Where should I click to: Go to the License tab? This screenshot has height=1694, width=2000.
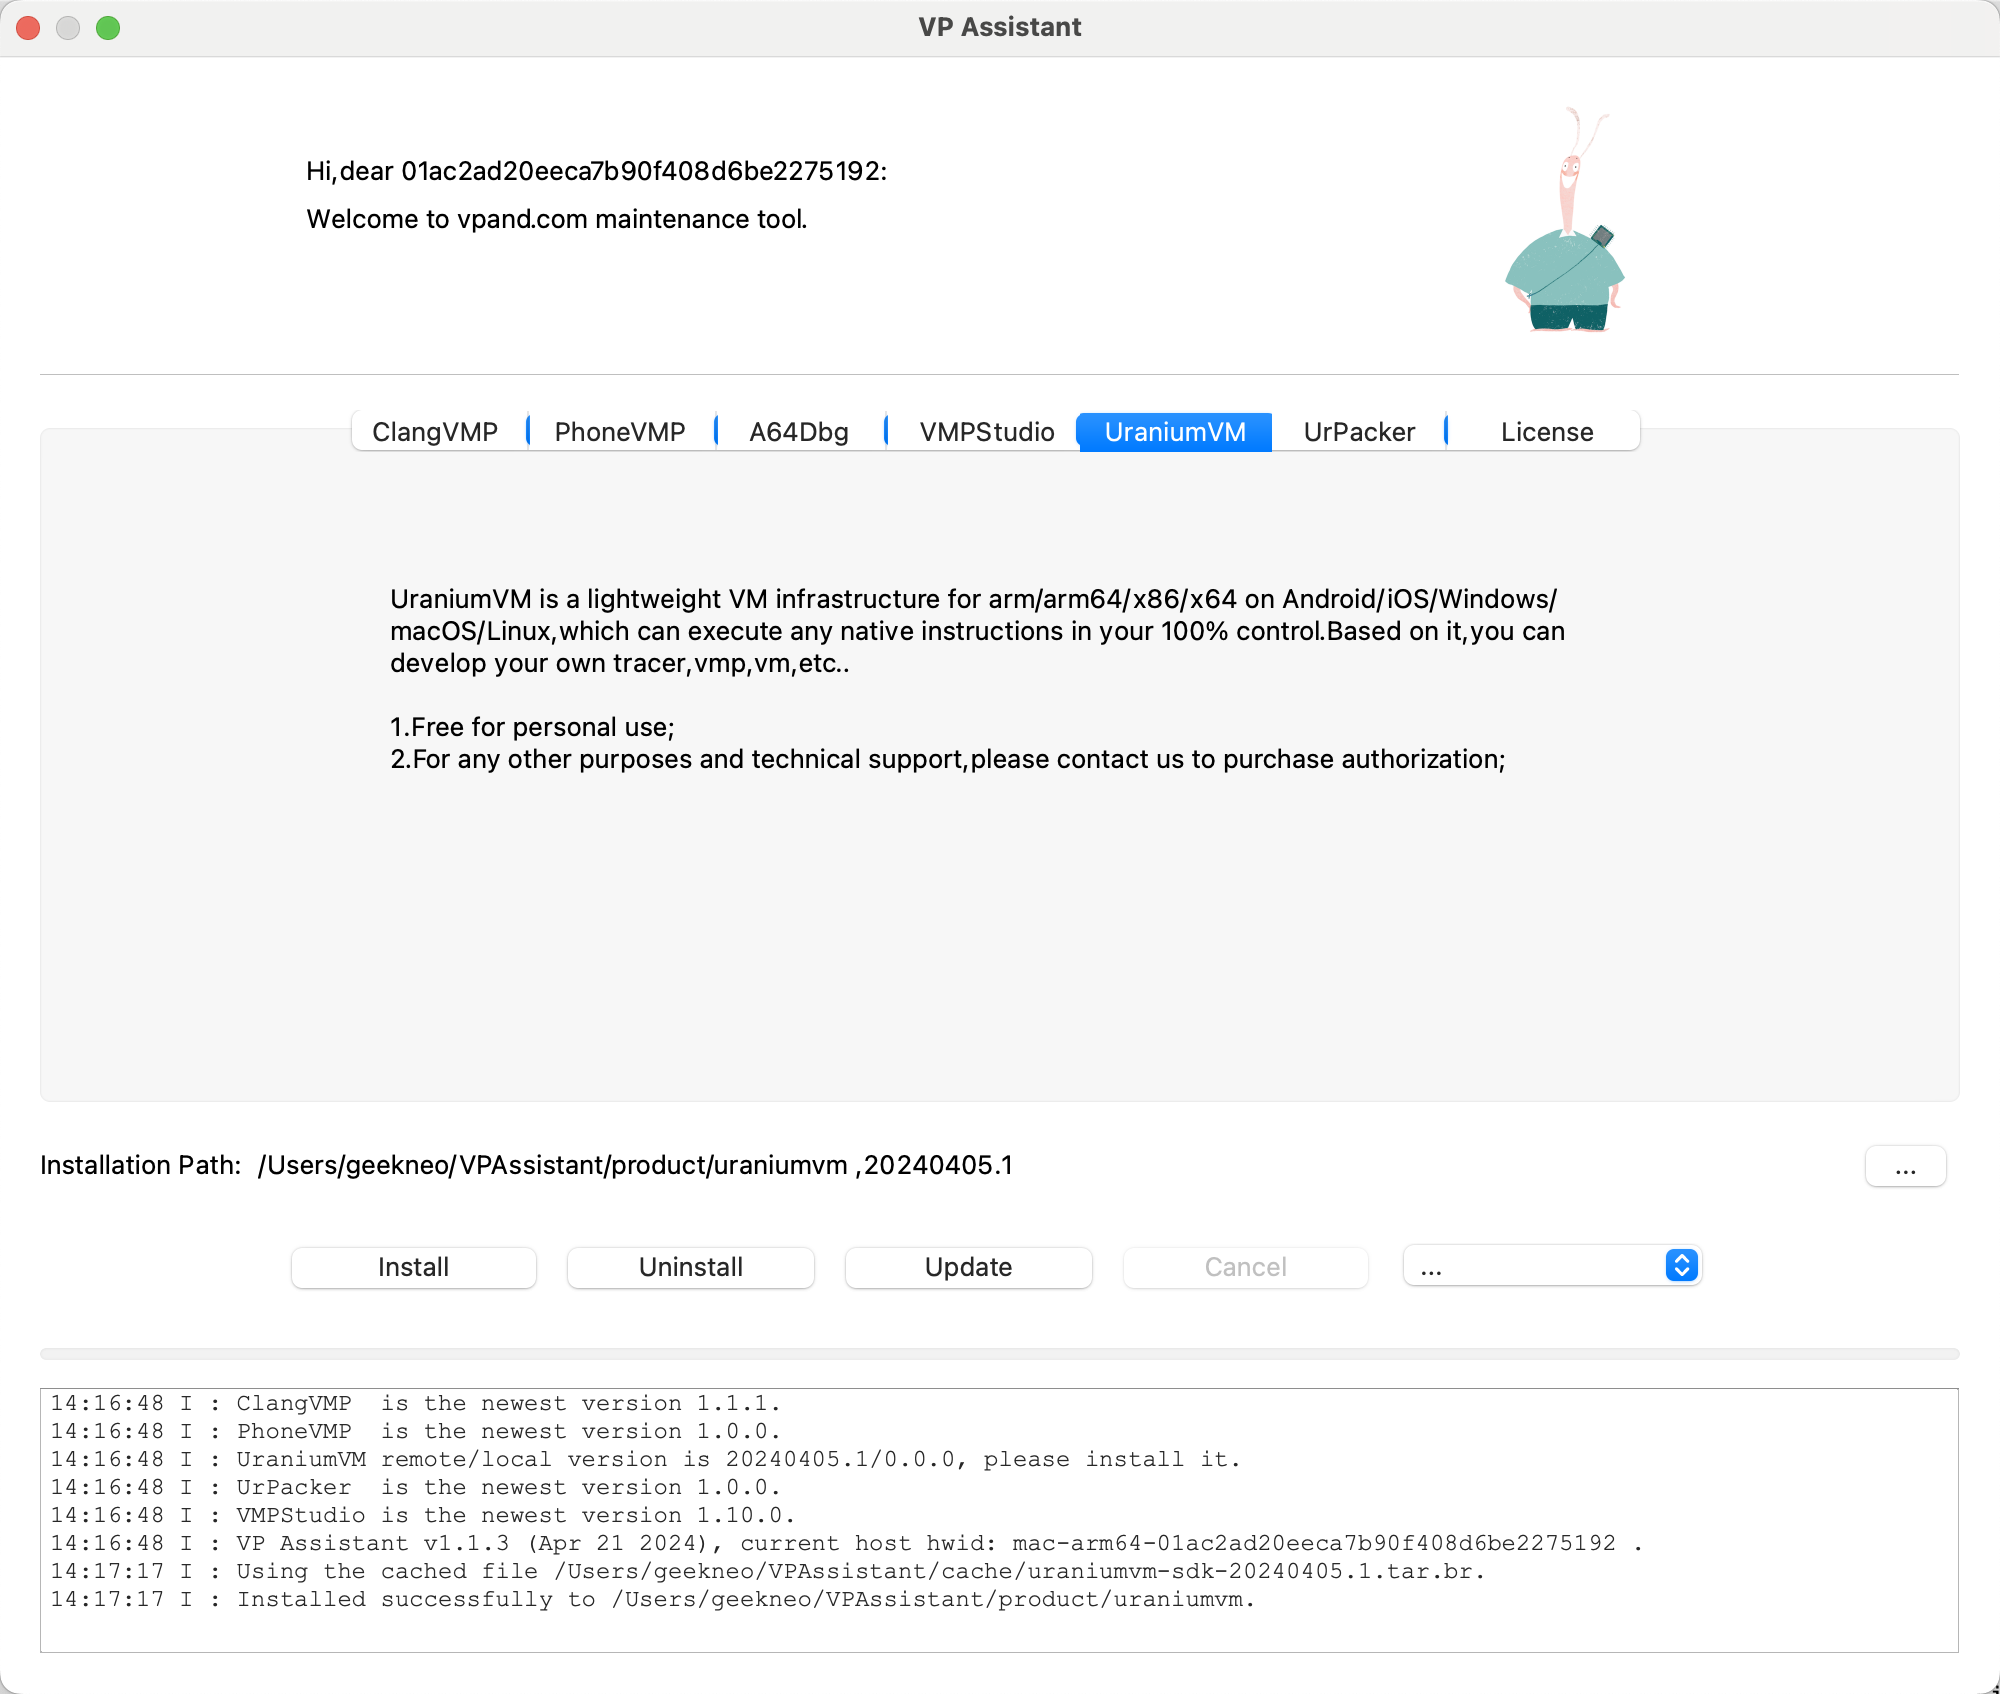(1546, 432)
